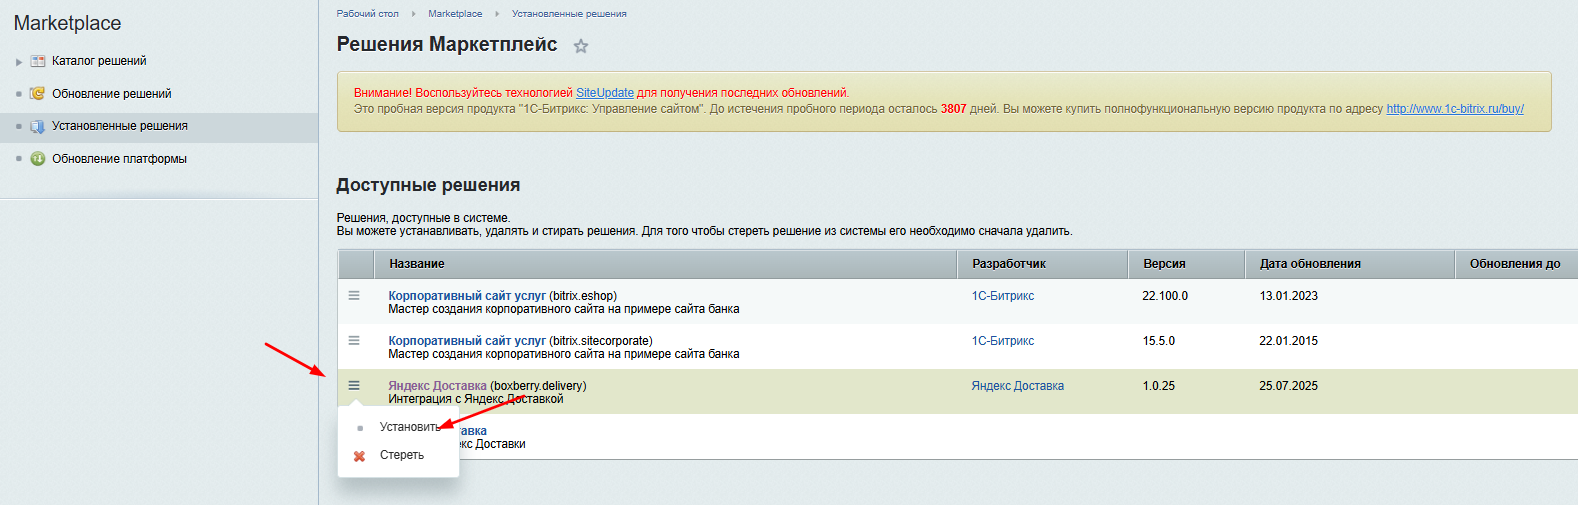Go to Marketplace breadcrumb
Viewport: 1578px width, 505px height.
point(455,14)
